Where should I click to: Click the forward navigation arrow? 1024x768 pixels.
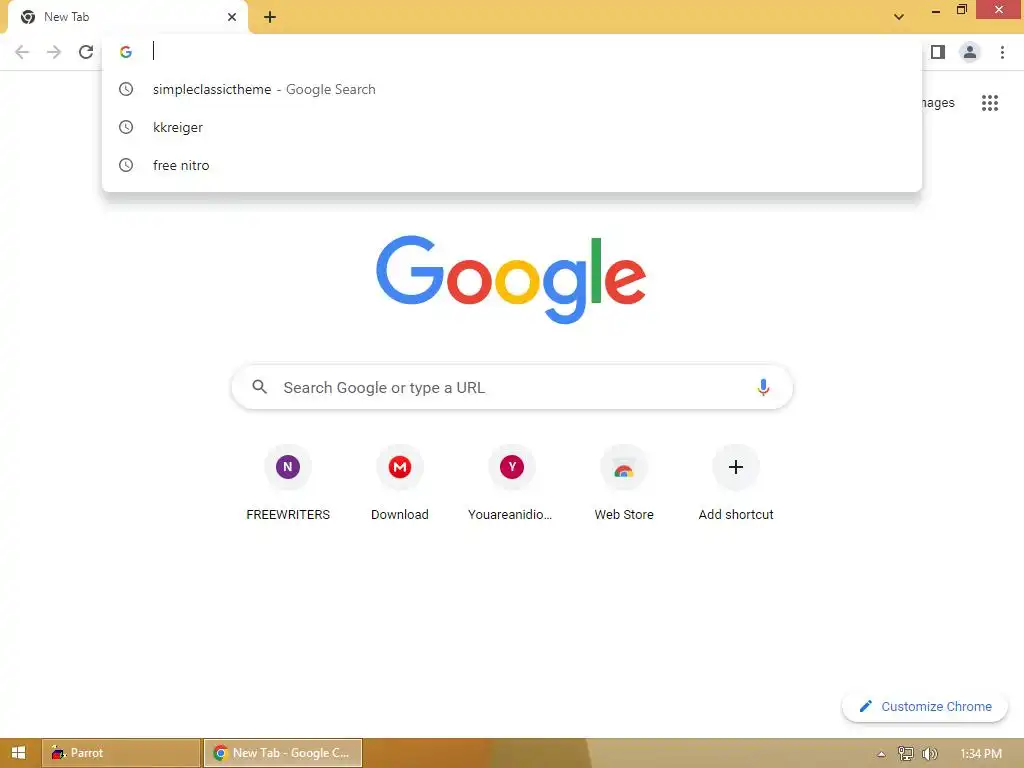point(54,52)
